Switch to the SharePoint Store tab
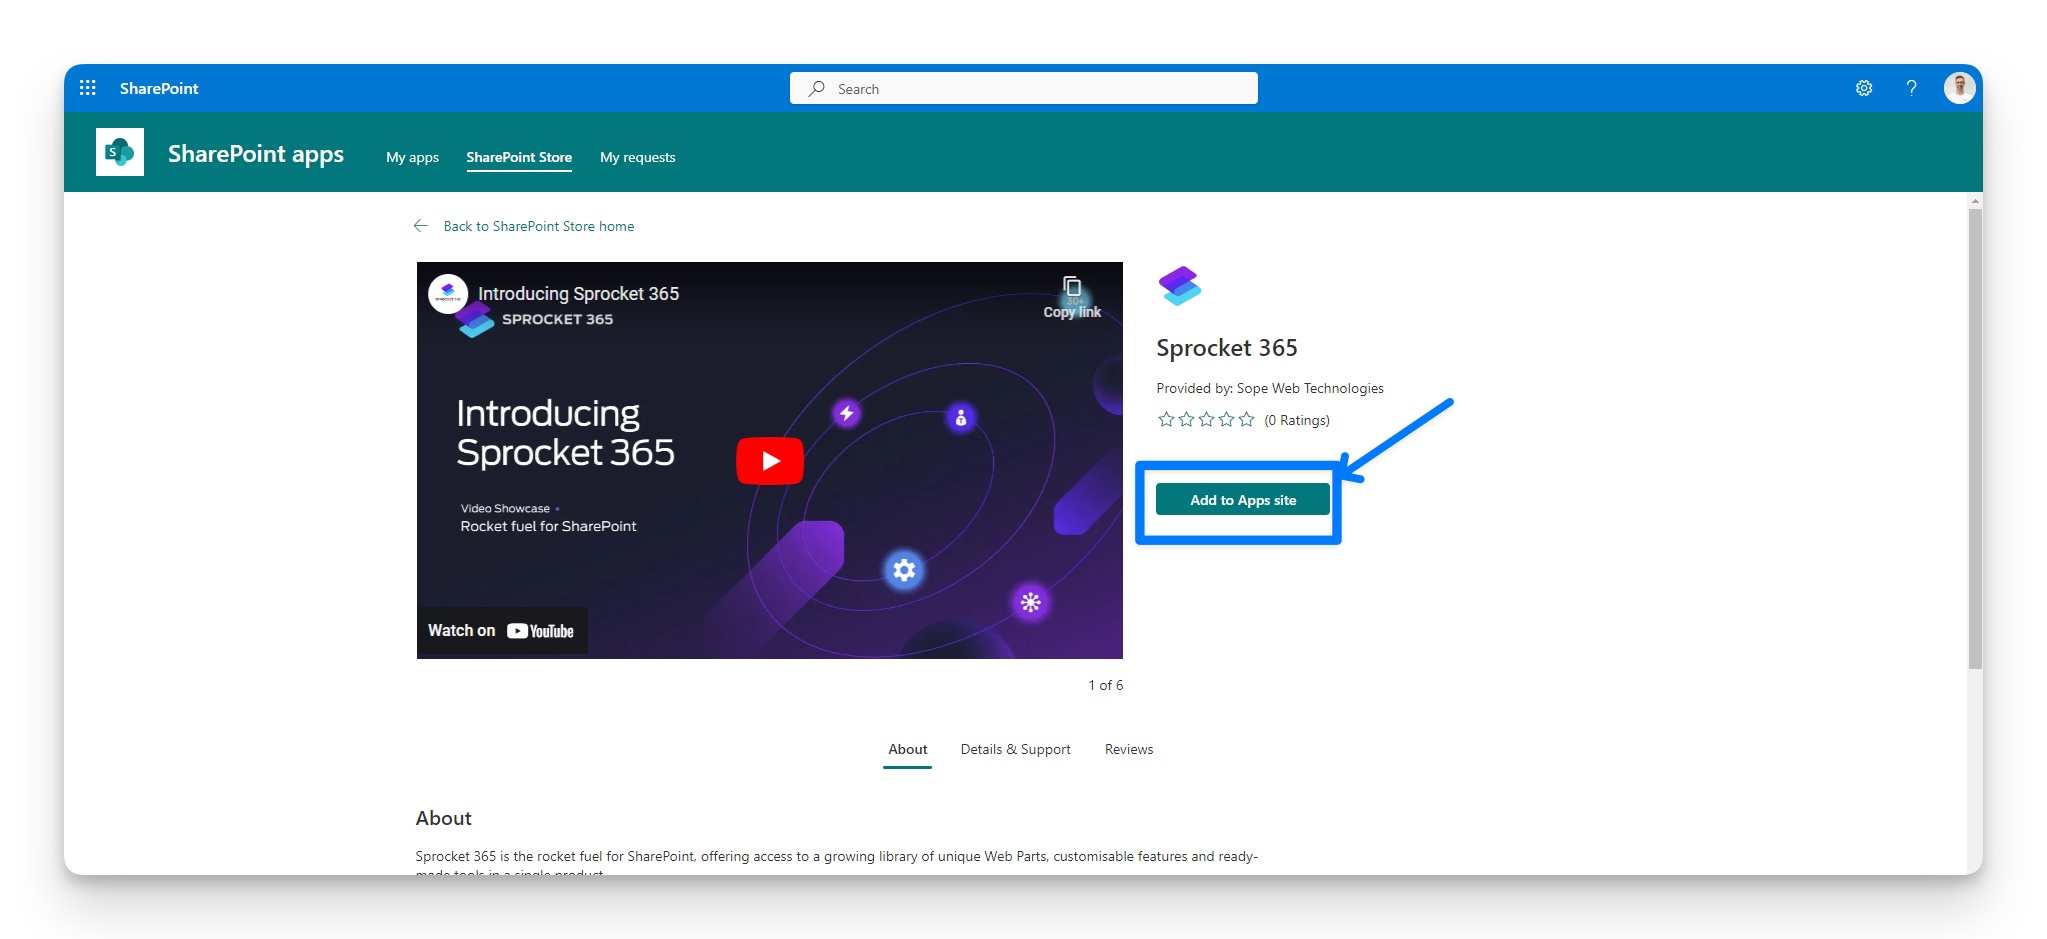This screenshot has height=939, width=2047. coord(519,157)
